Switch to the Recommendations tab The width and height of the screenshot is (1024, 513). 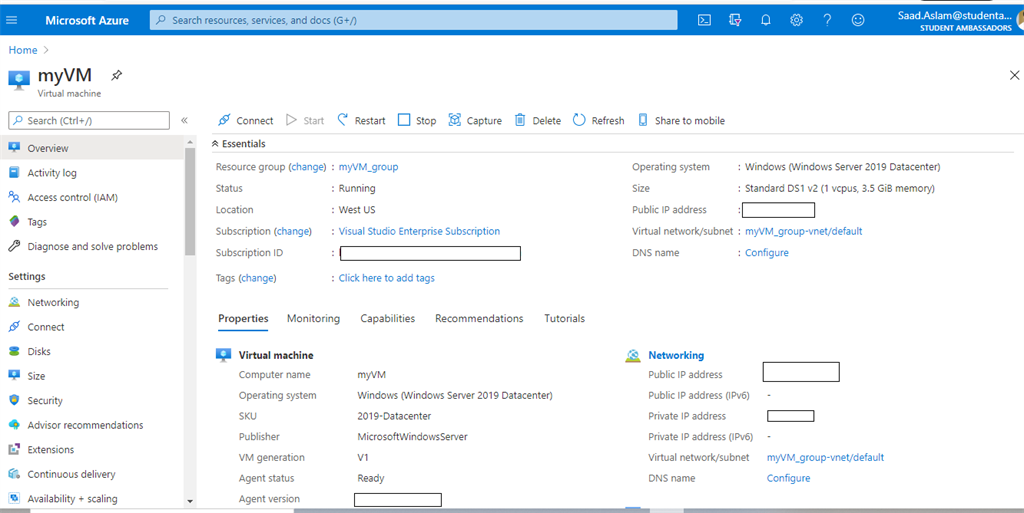pyautogui.click(x=479, y=319)
